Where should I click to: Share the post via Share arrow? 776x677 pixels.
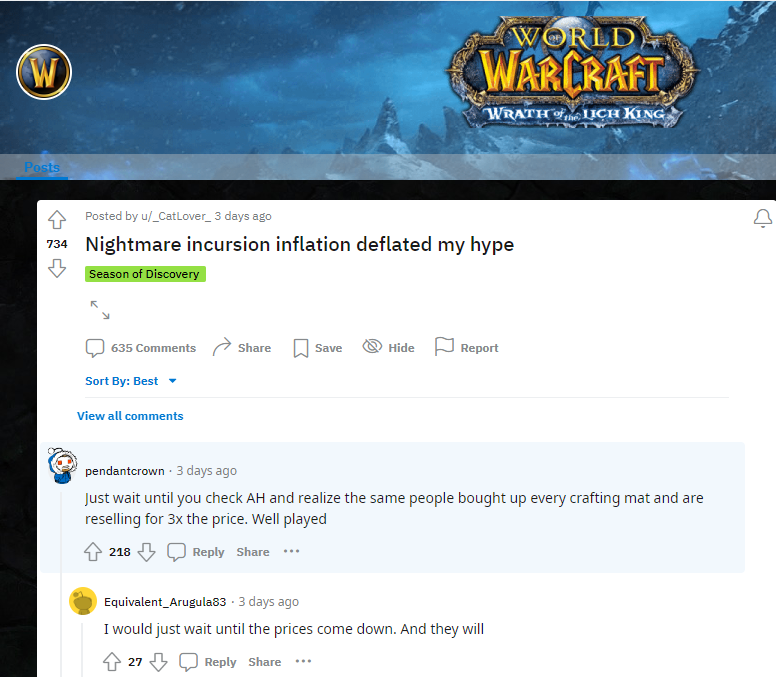242,348
